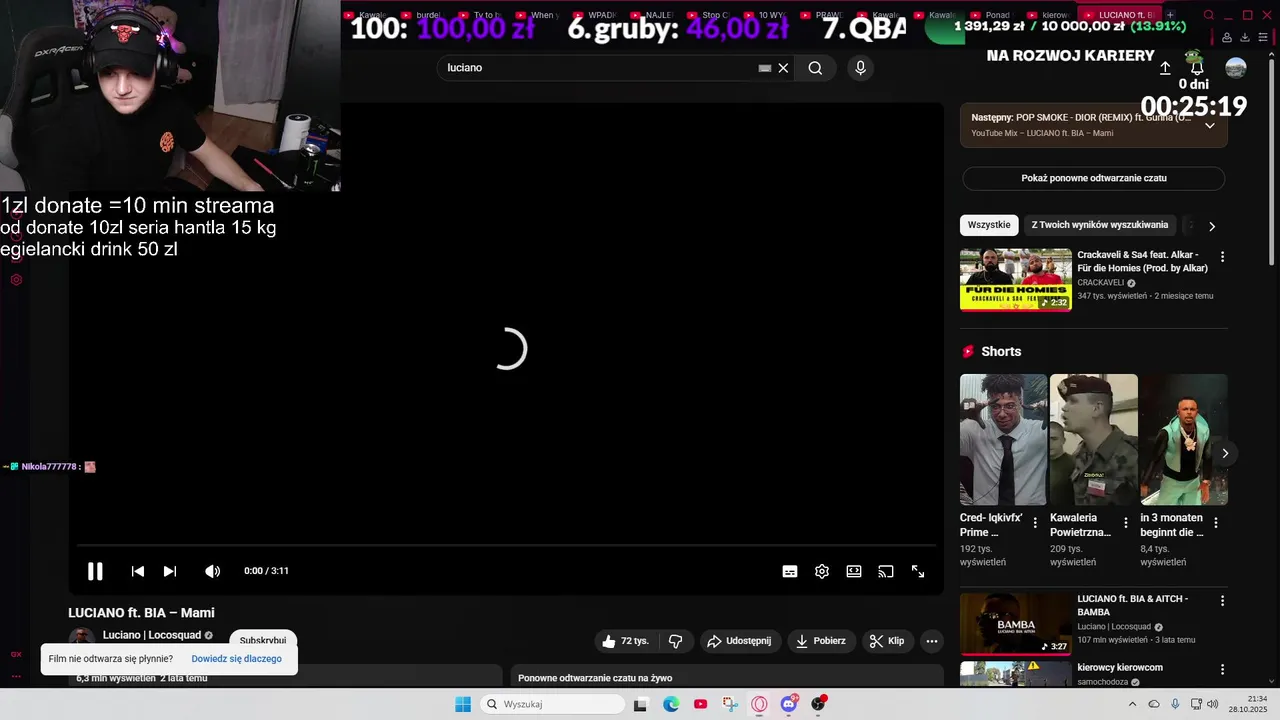Mute the player volume speaker icon
1280x720 pixels.
(212, 571)
